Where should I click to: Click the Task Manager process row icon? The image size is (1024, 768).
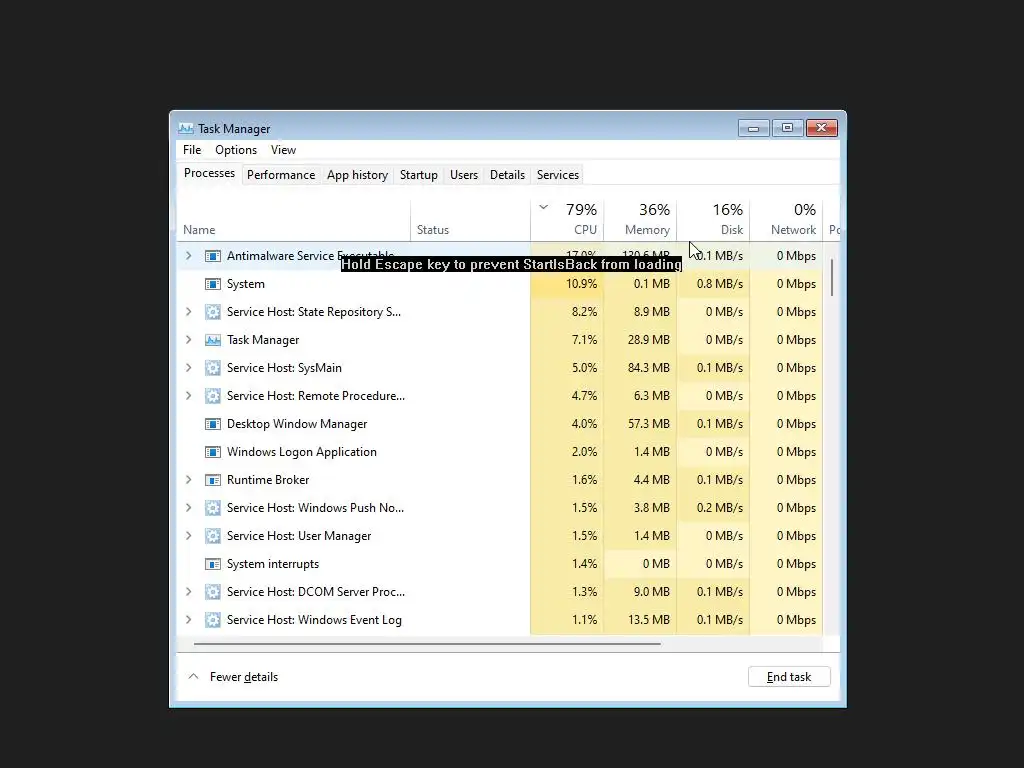pos(212,340)
